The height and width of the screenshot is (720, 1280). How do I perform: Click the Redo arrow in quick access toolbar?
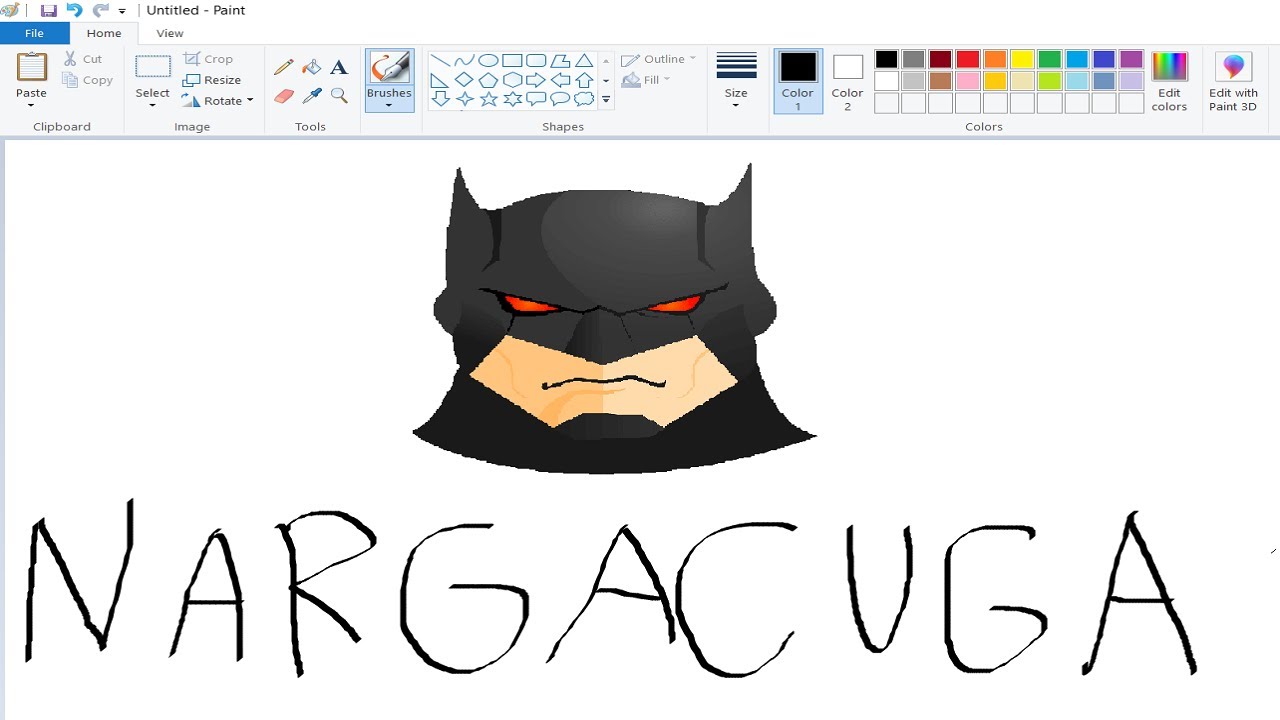pos(100,10)
